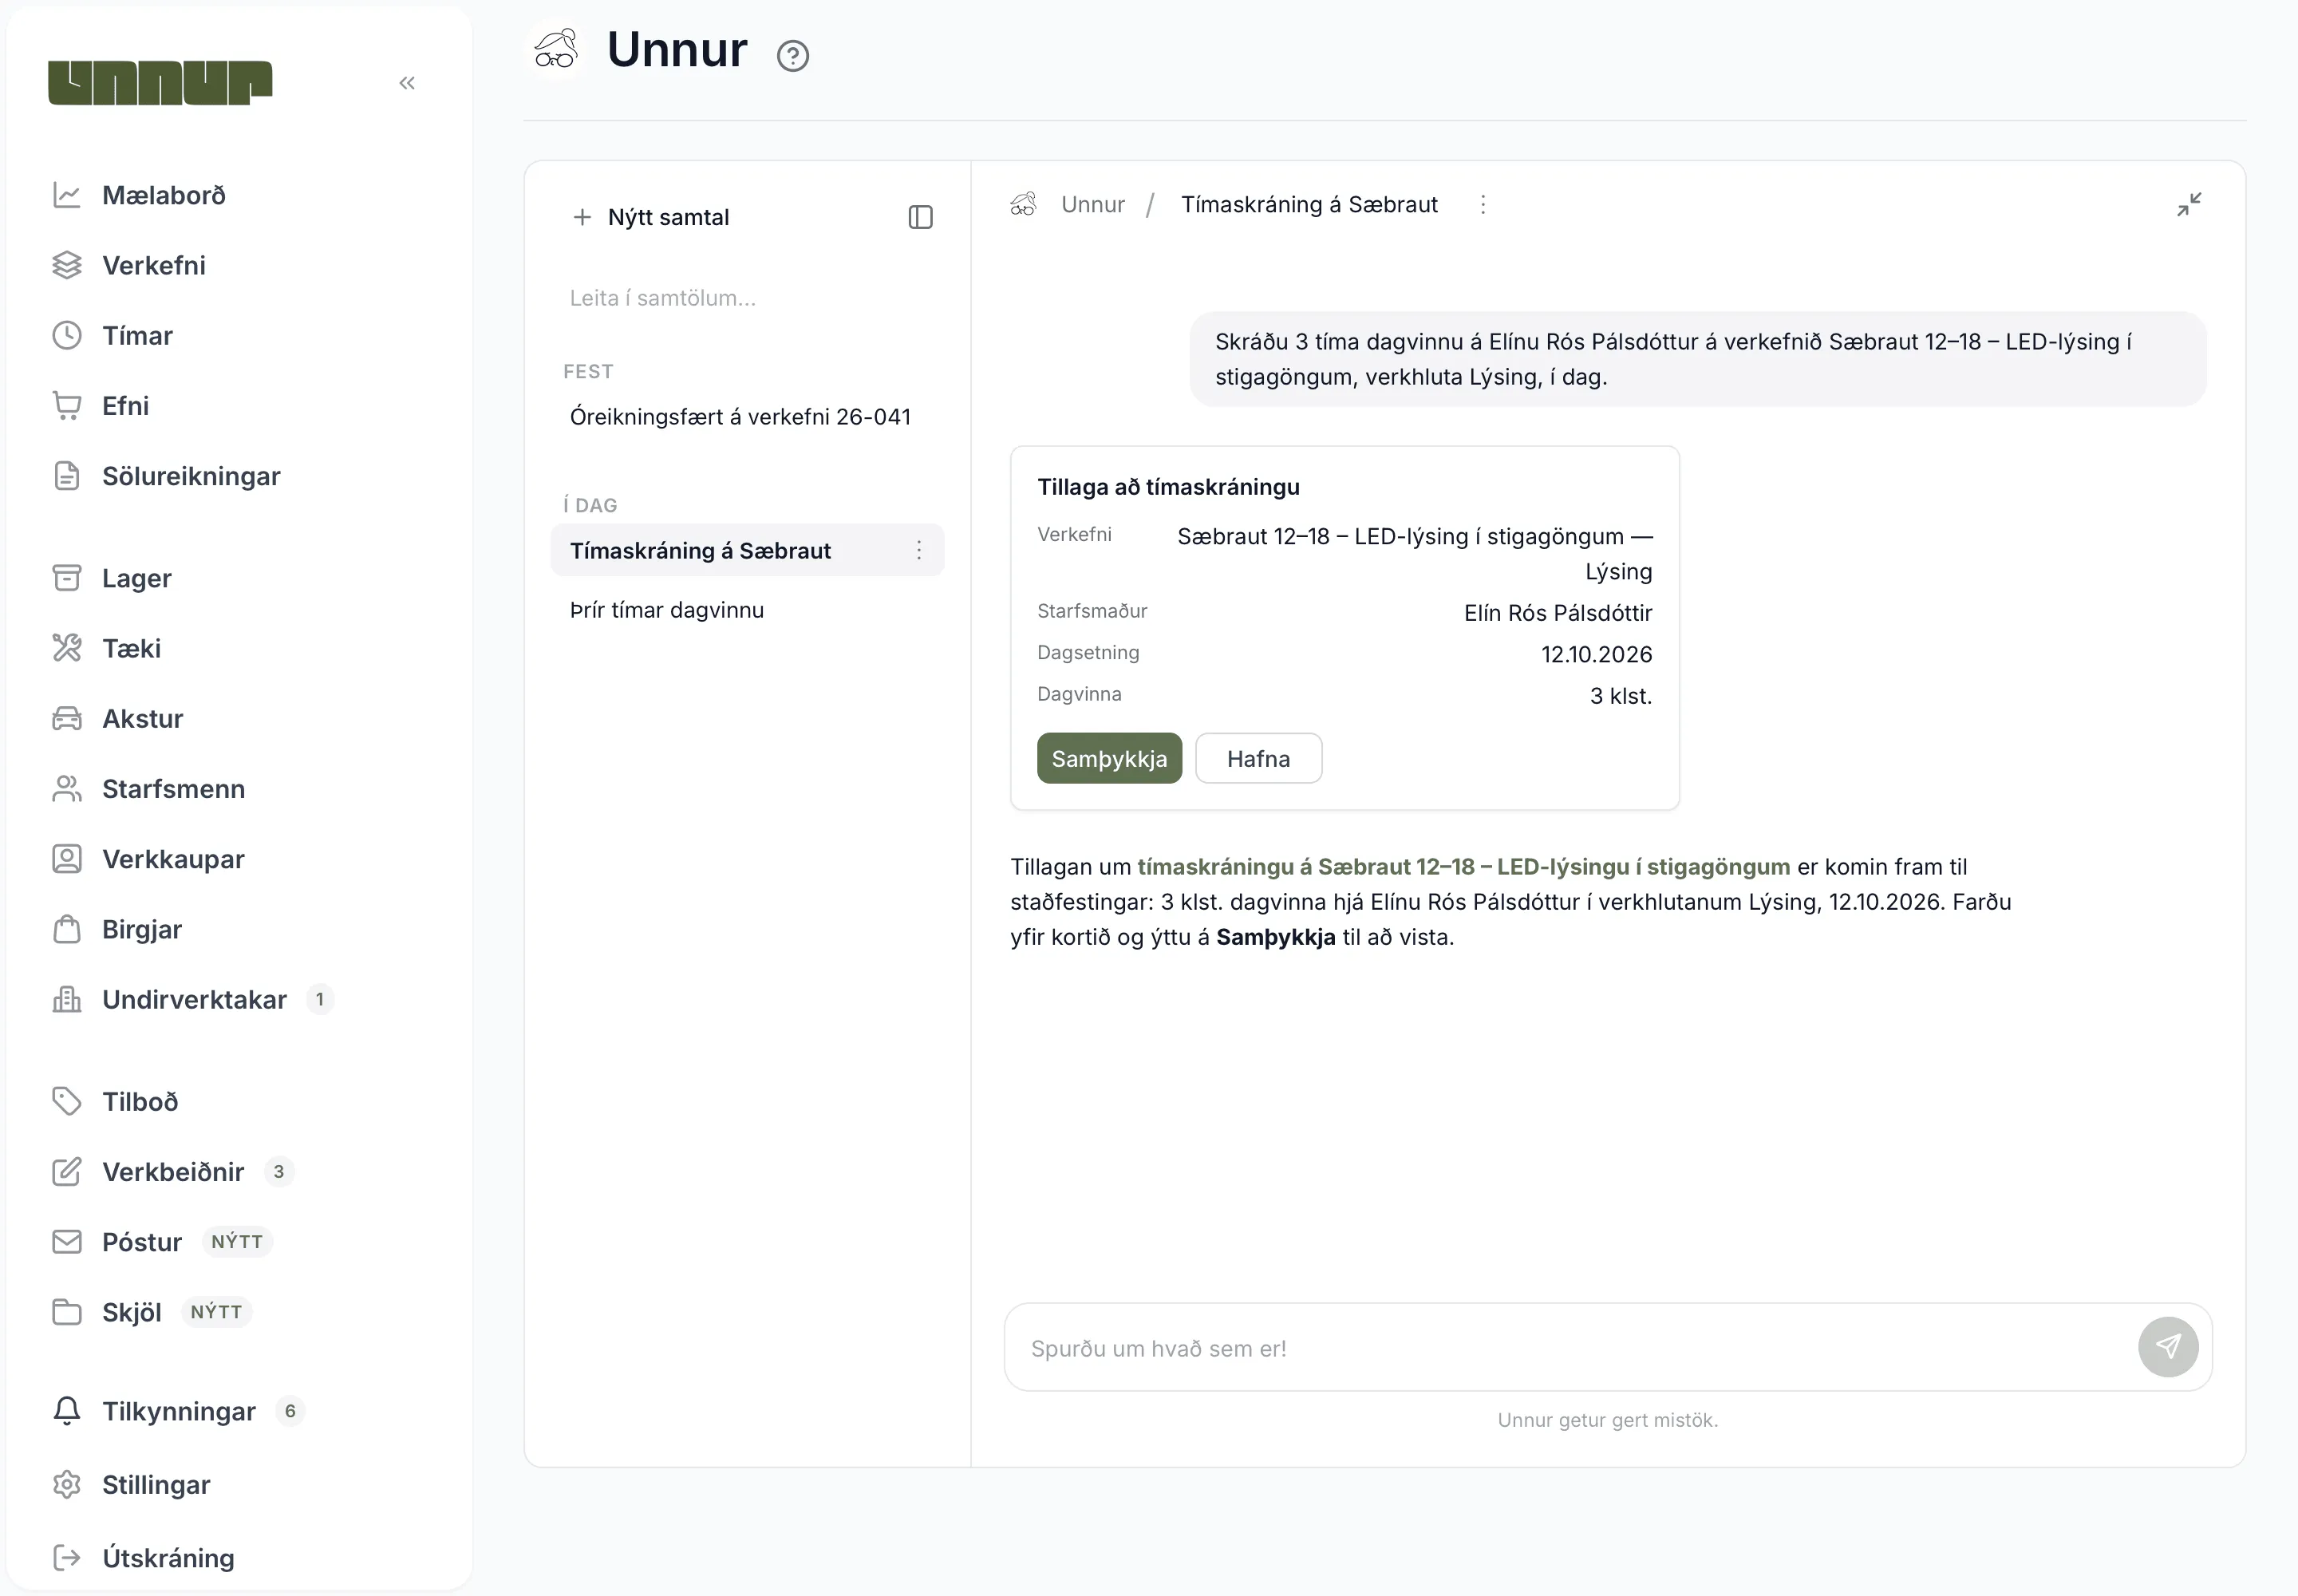The height and width of the screenshot is (1596, 2298).
Task: Click the Unnur mascot icon in the header
Action: pos(556,48)
